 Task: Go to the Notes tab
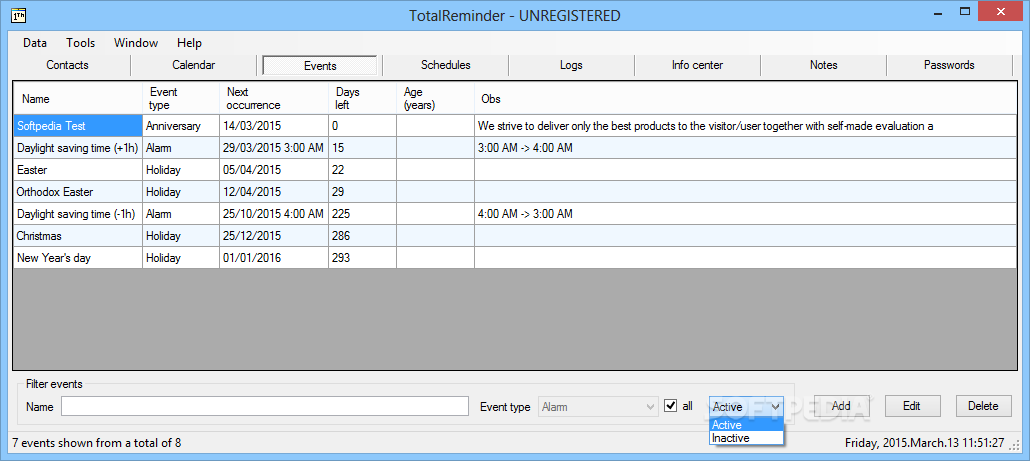click(x=824, y=65)
